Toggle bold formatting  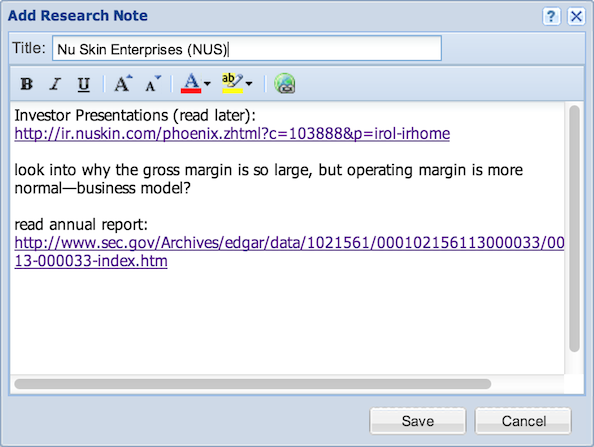(x=27, y=84)
